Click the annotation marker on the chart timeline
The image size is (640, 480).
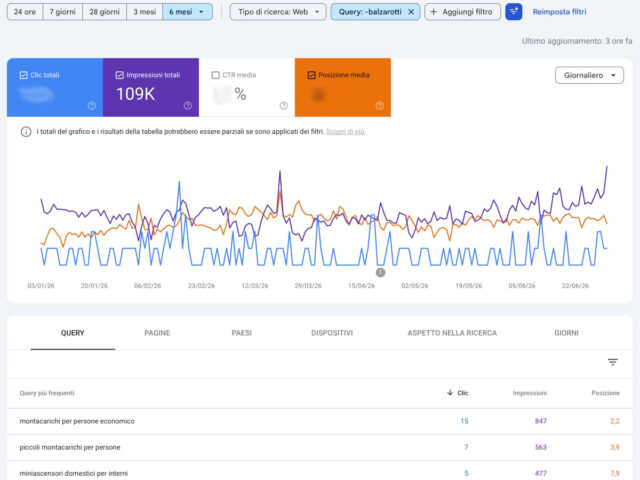(380, 272)
